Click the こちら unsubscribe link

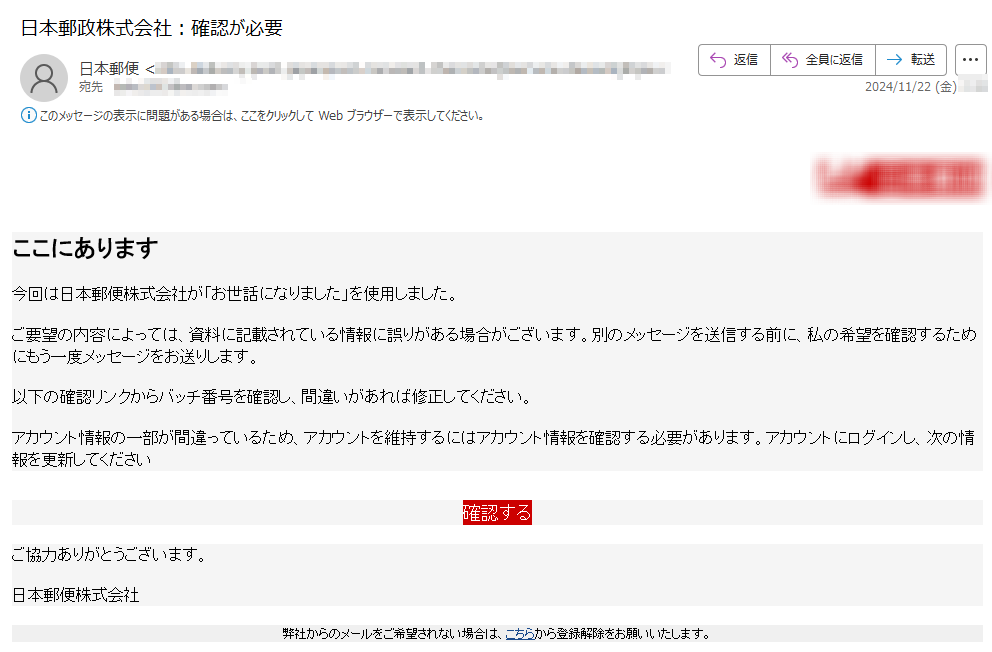pos(520,634)
